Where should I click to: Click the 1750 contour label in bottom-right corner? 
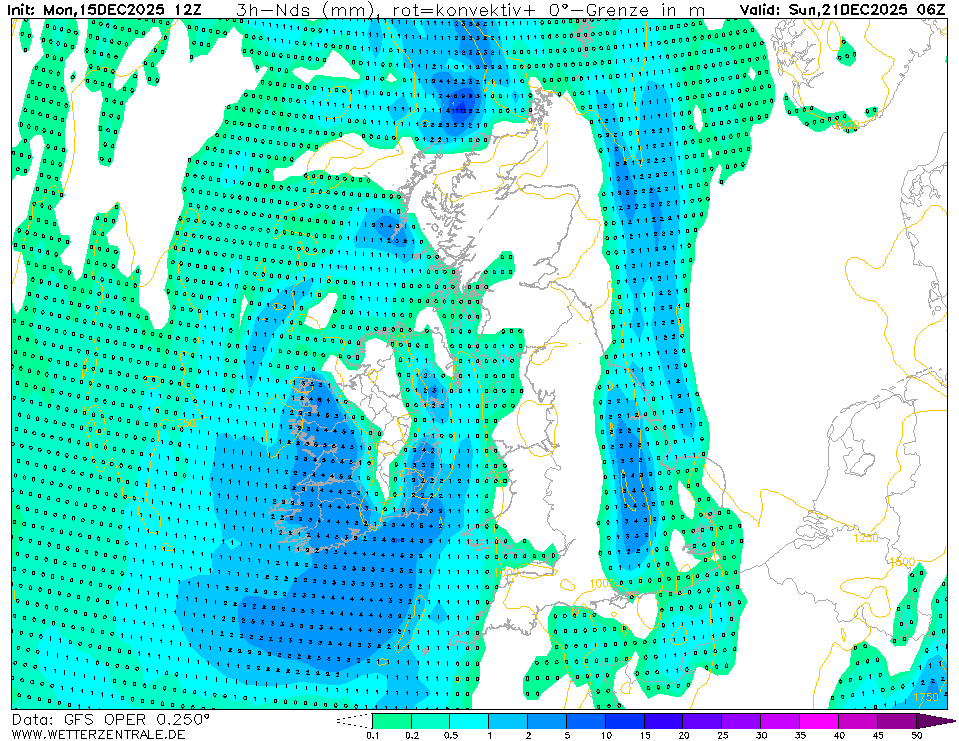pyautogui.click(x=926, y=697)
